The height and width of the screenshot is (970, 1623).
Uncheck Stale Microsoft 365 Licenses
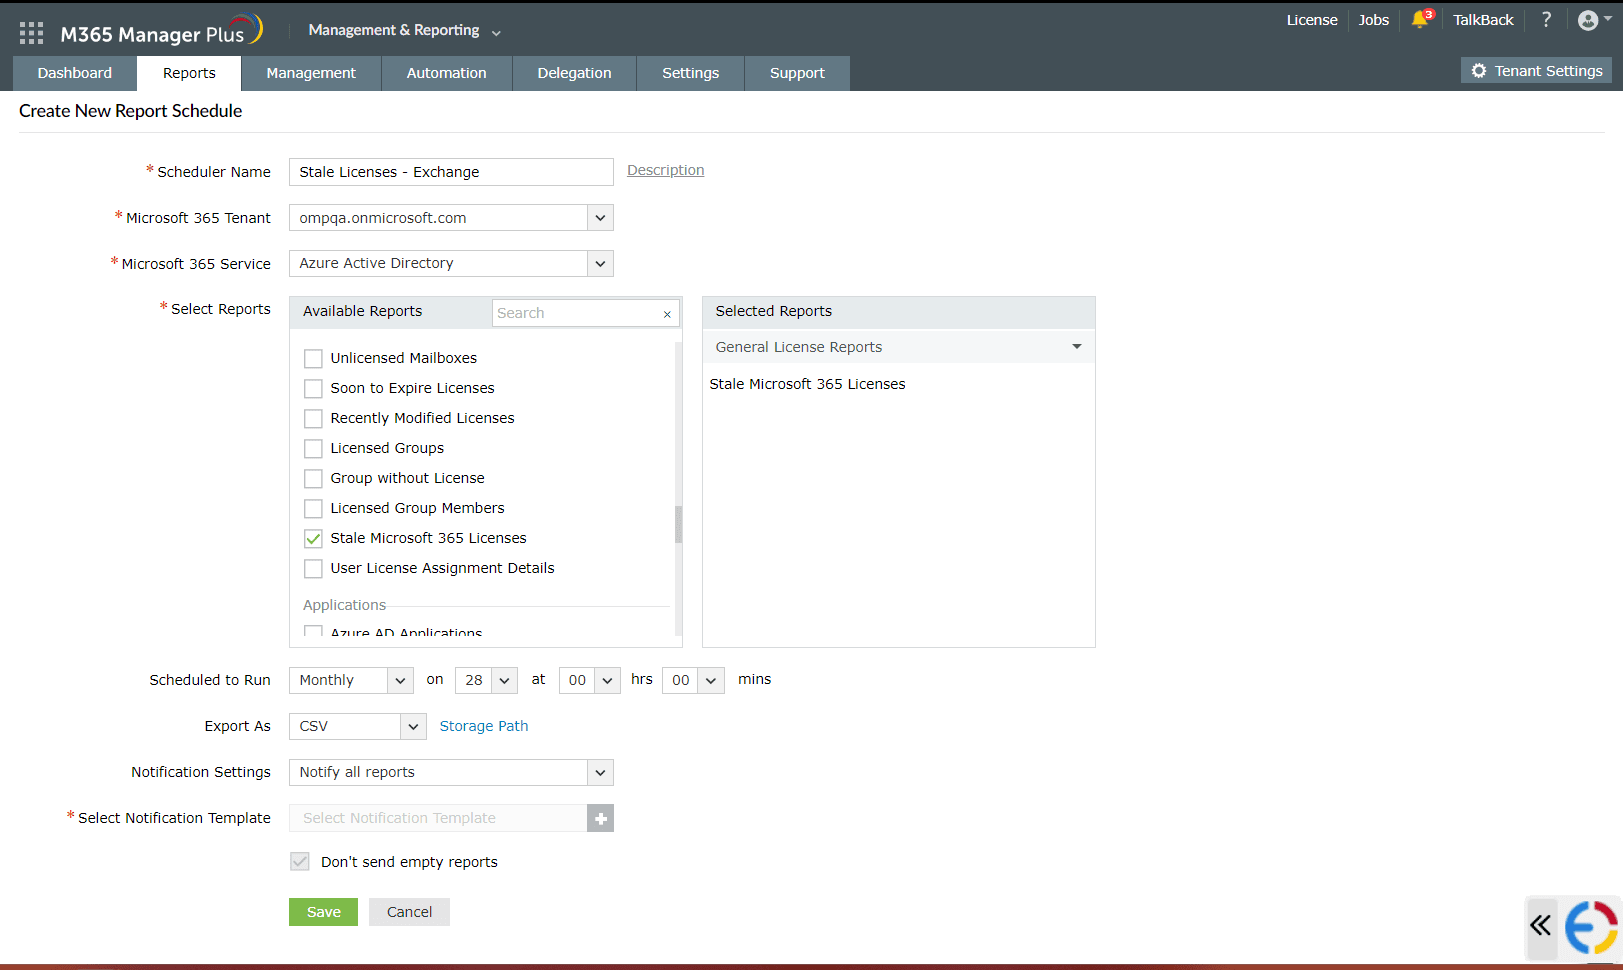313,538
